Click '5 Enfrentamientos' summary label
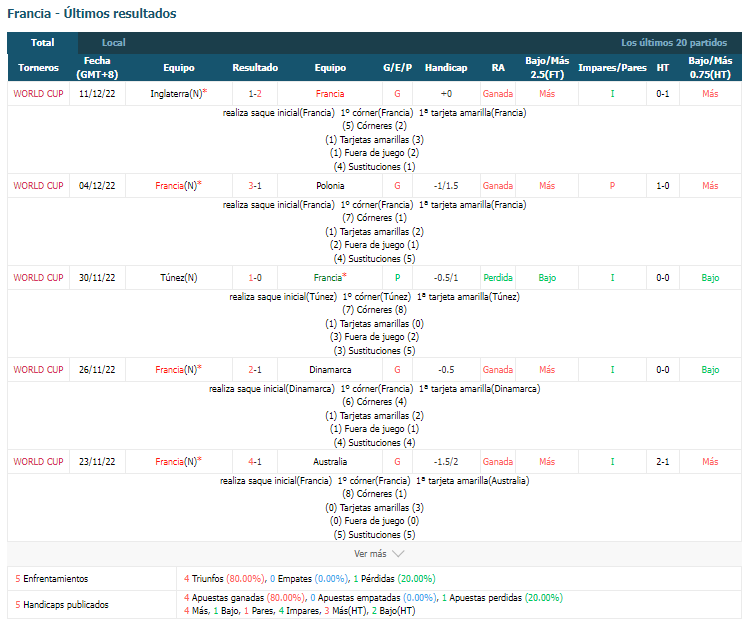This screenshot has height=627, width=753. (x=51, y=579)
